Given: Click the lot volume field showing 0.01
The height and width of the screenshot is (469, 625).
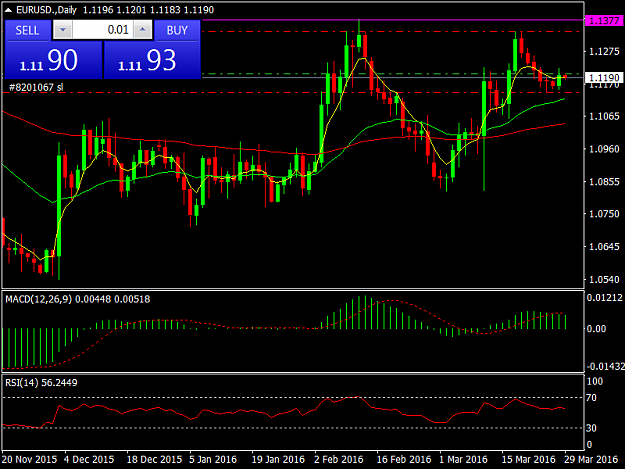Looking at the screenshot, I should click(x=102, y=30).
